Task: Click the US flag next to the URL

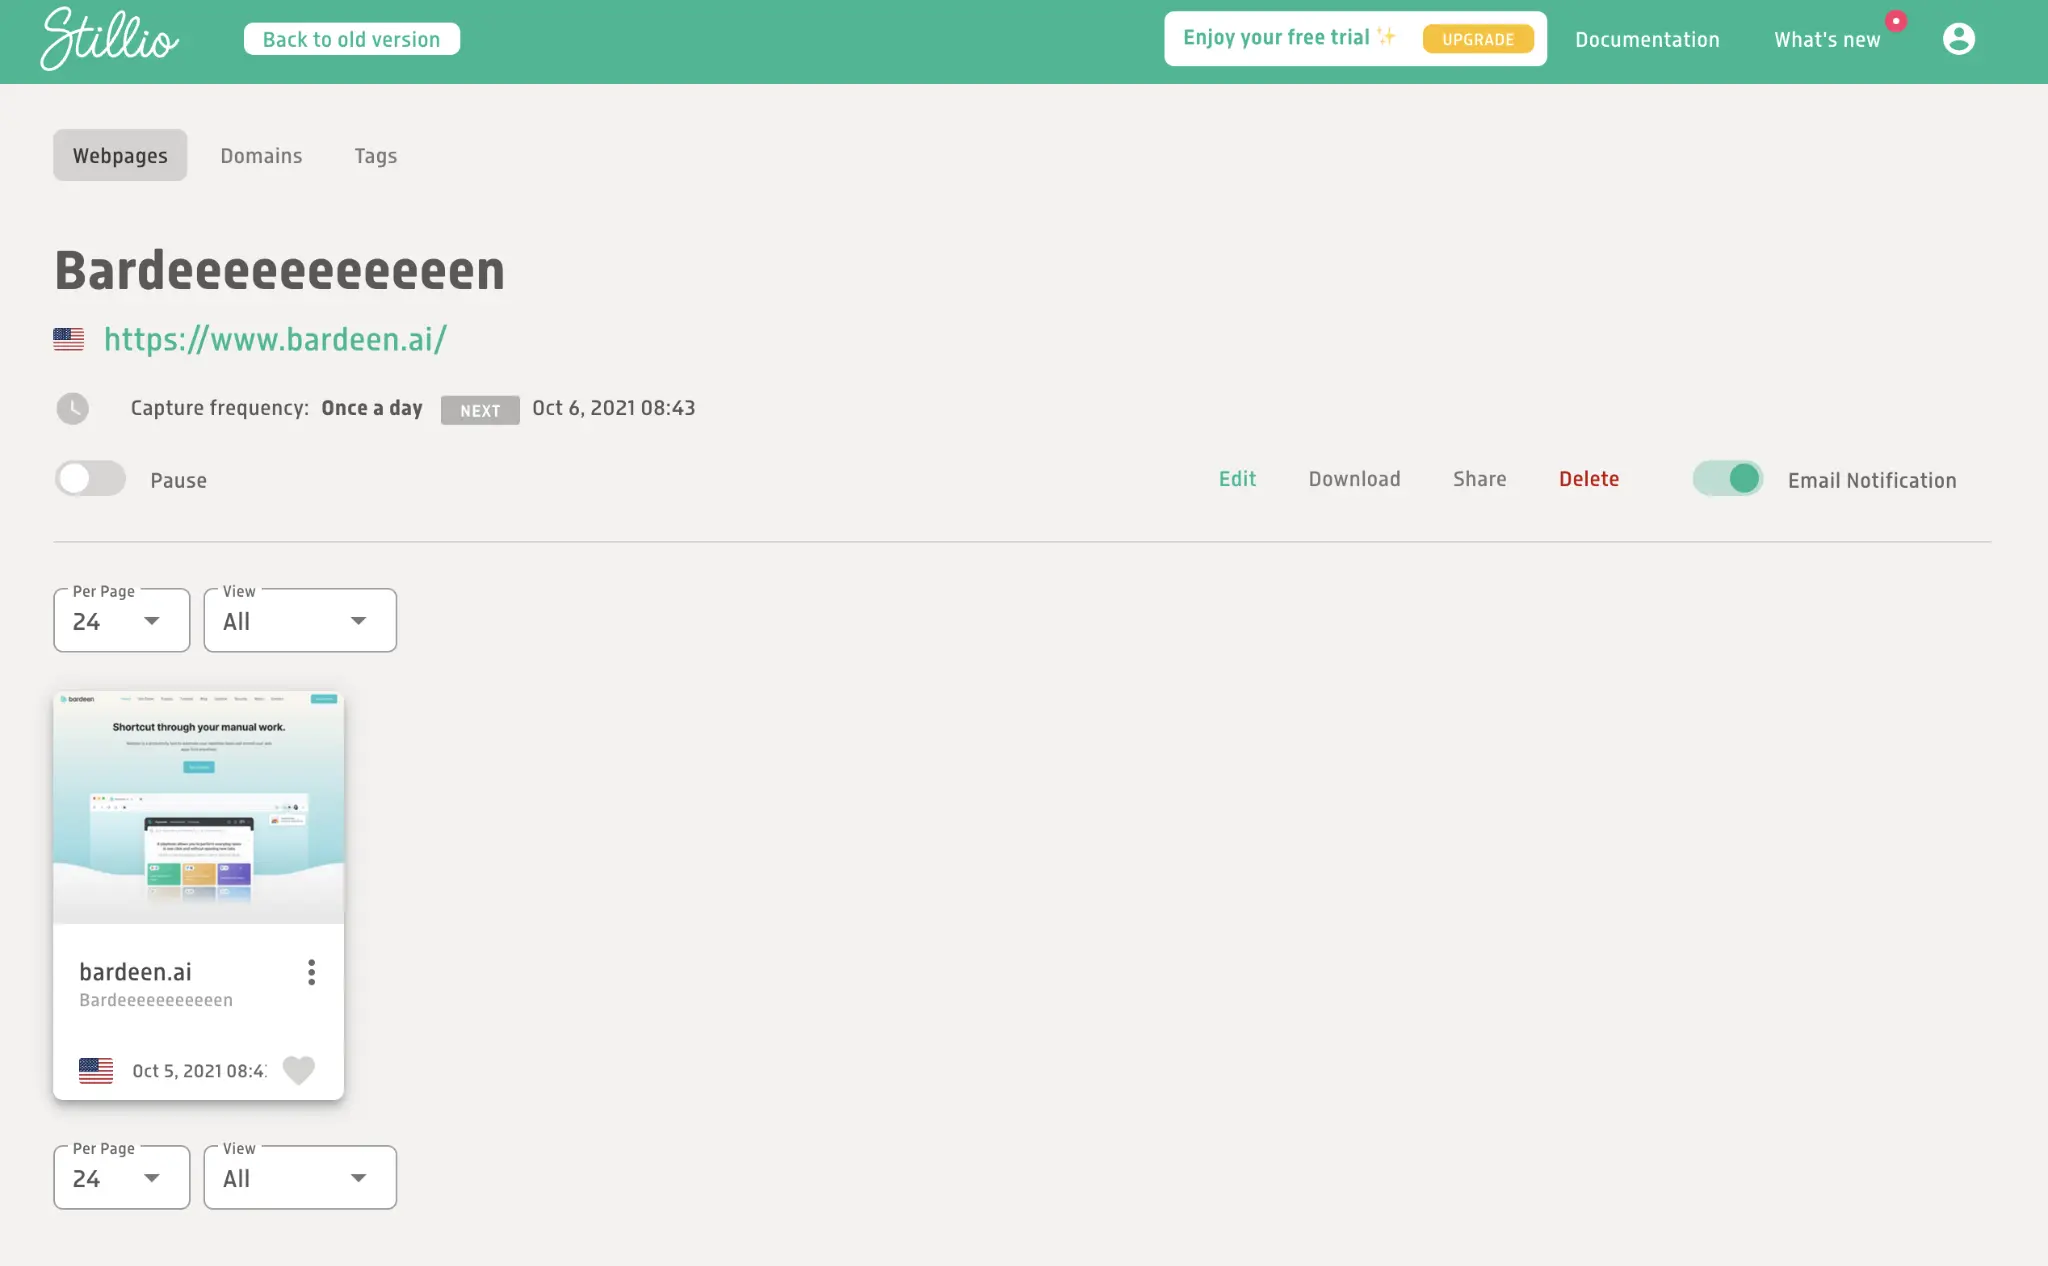Action: [69, 340]
